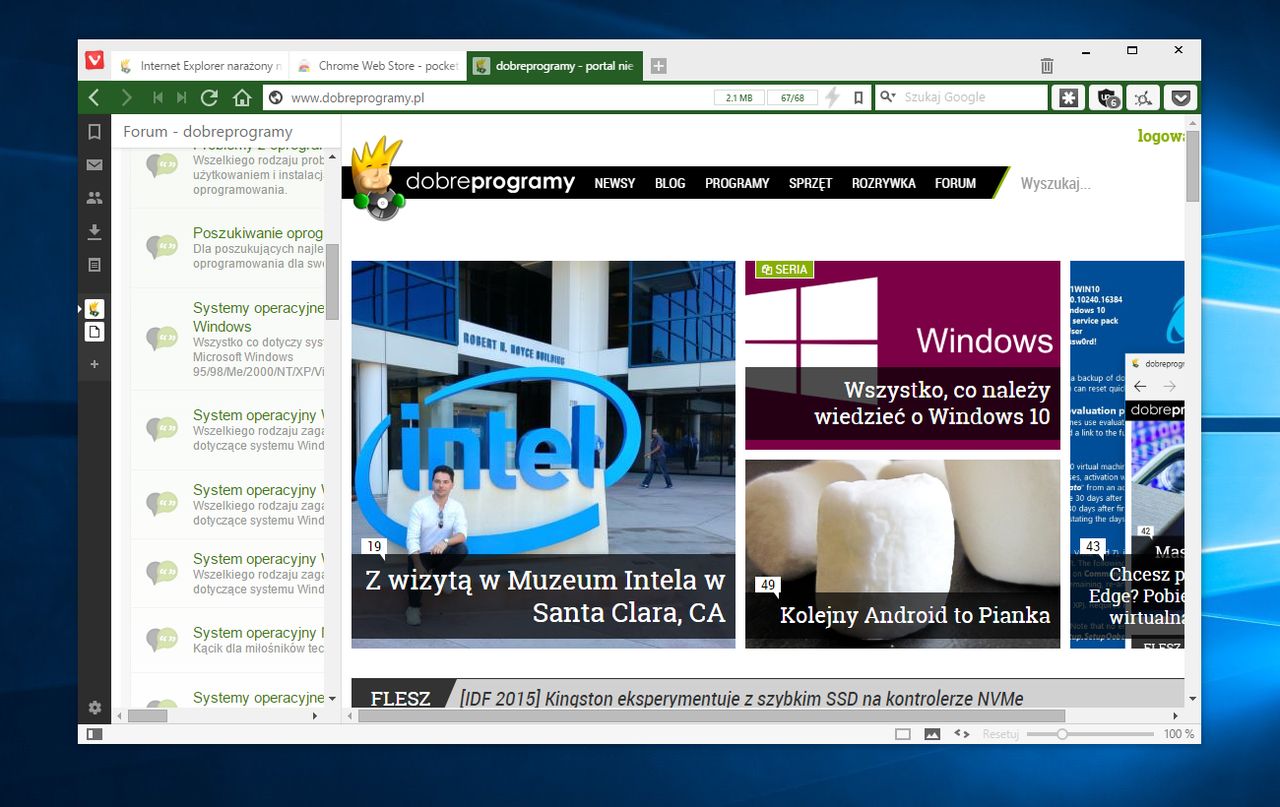Screen dimensions: 1280x807
Task: Open Vivaldi settings gear
Action: tap(94, 707)
